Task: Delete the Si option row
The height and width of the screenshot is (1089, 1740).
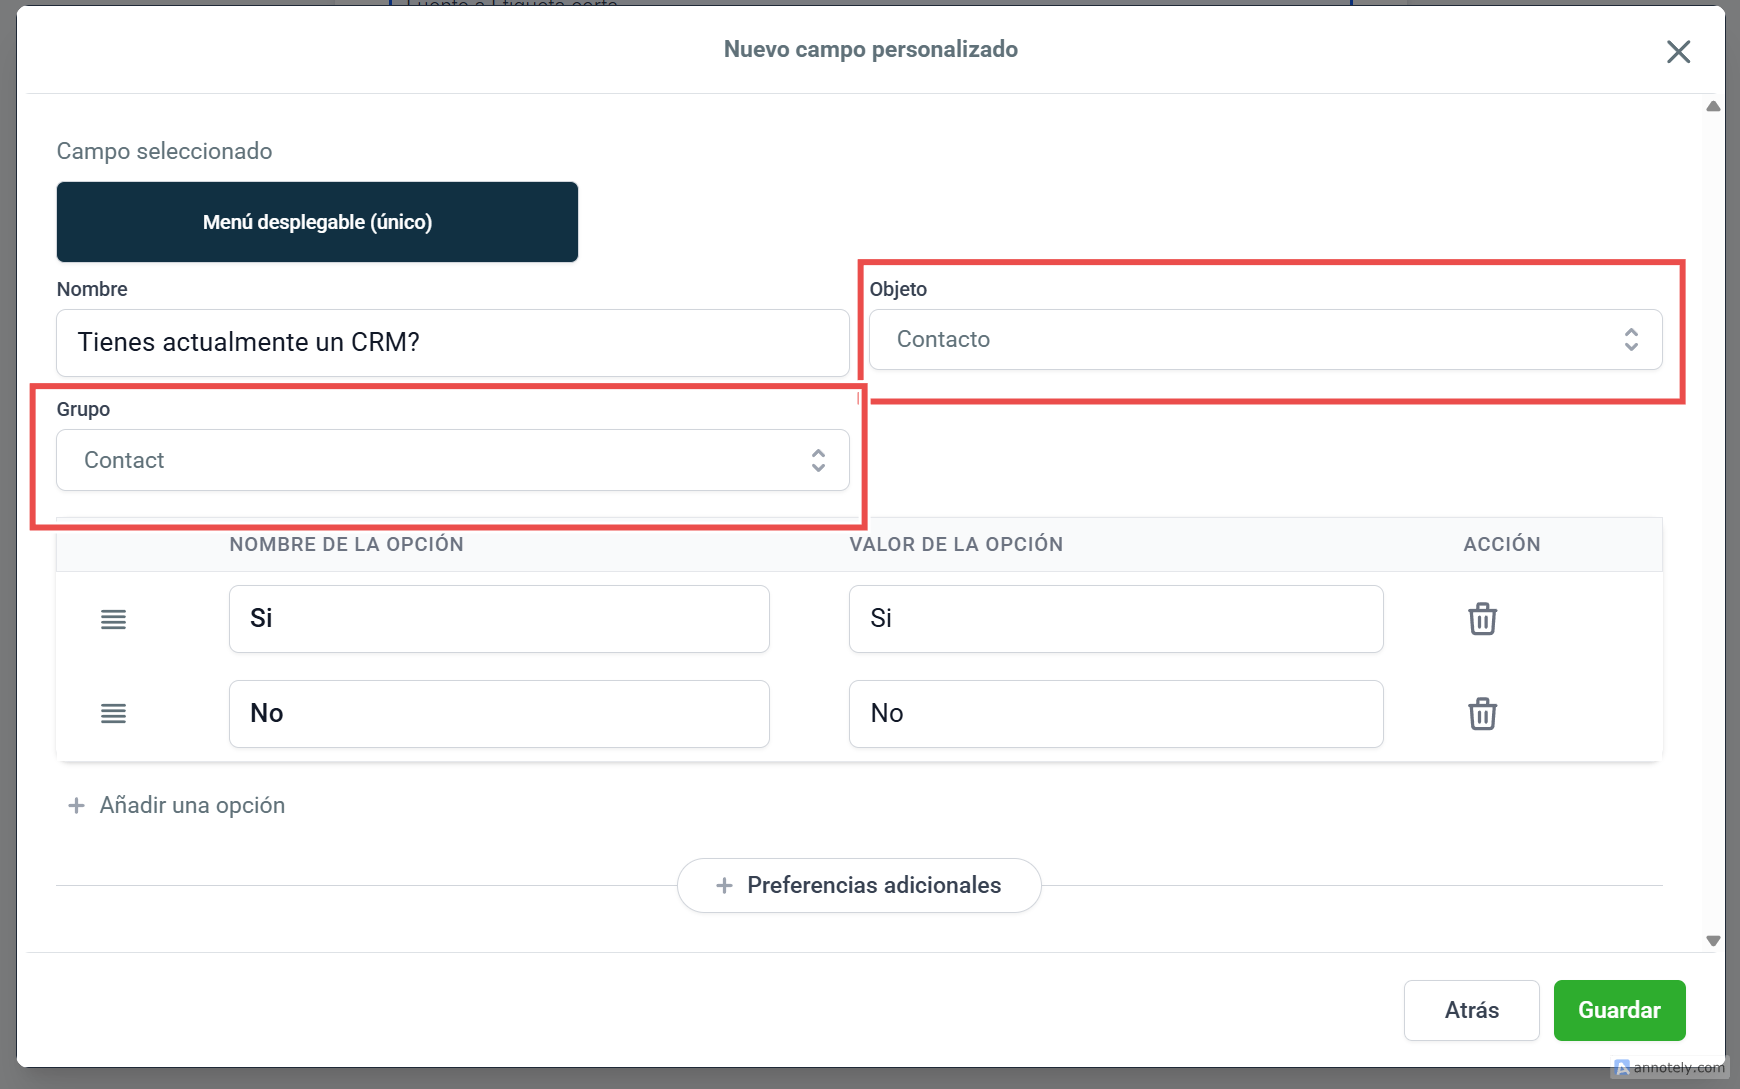Action: click(1482, 619)
